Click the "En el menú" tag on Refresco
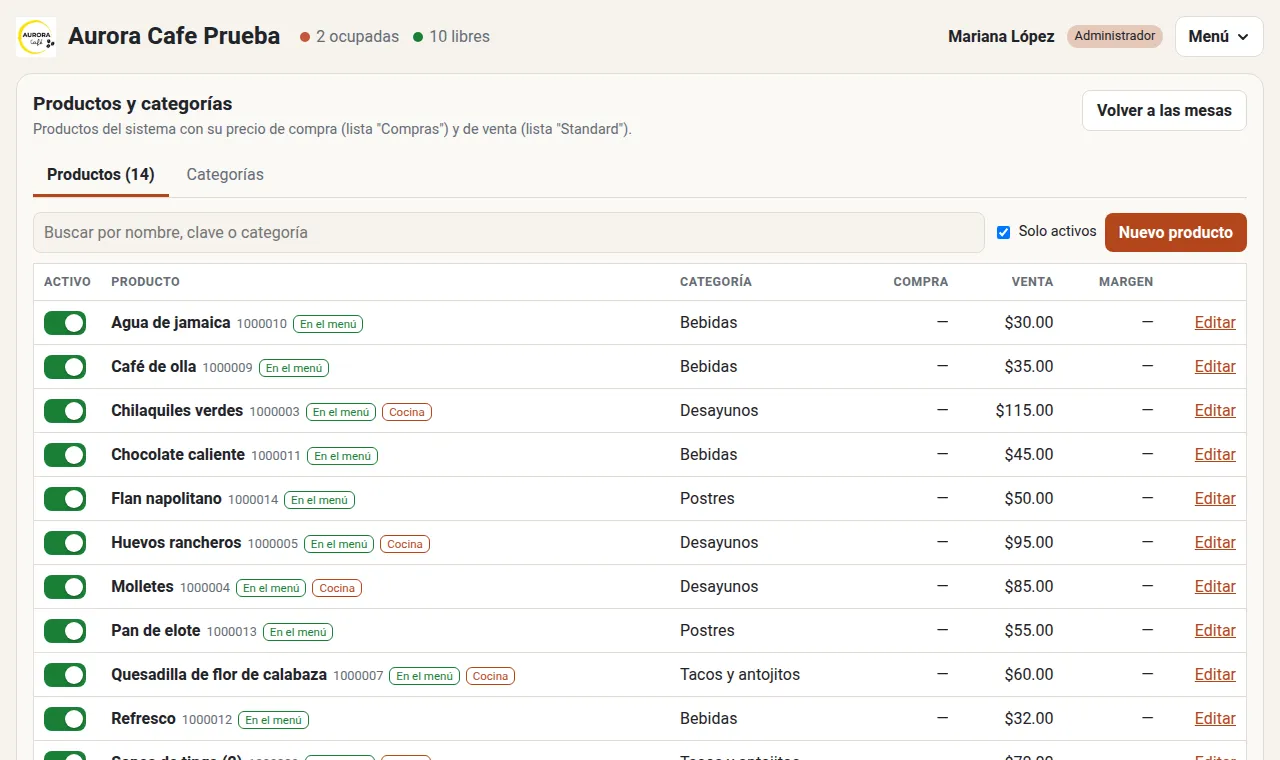This screenshot has width=1280, height=760. (274, 720)
